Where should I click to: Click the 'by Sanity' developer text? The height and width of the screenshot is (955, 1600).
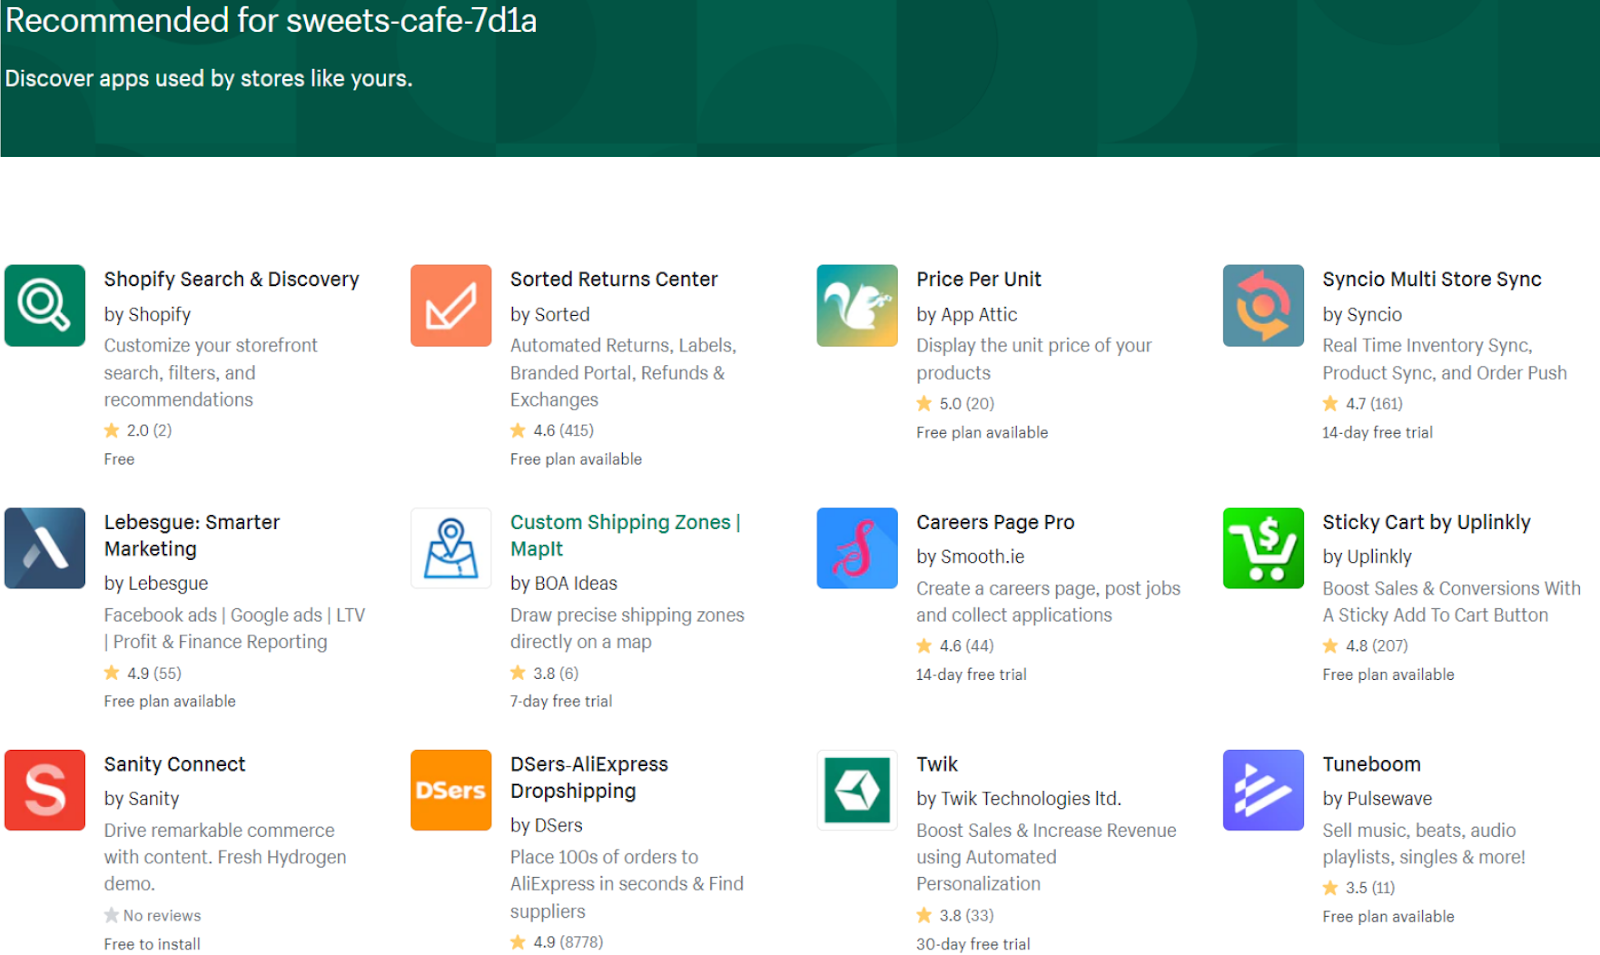(x=142, y=798)
